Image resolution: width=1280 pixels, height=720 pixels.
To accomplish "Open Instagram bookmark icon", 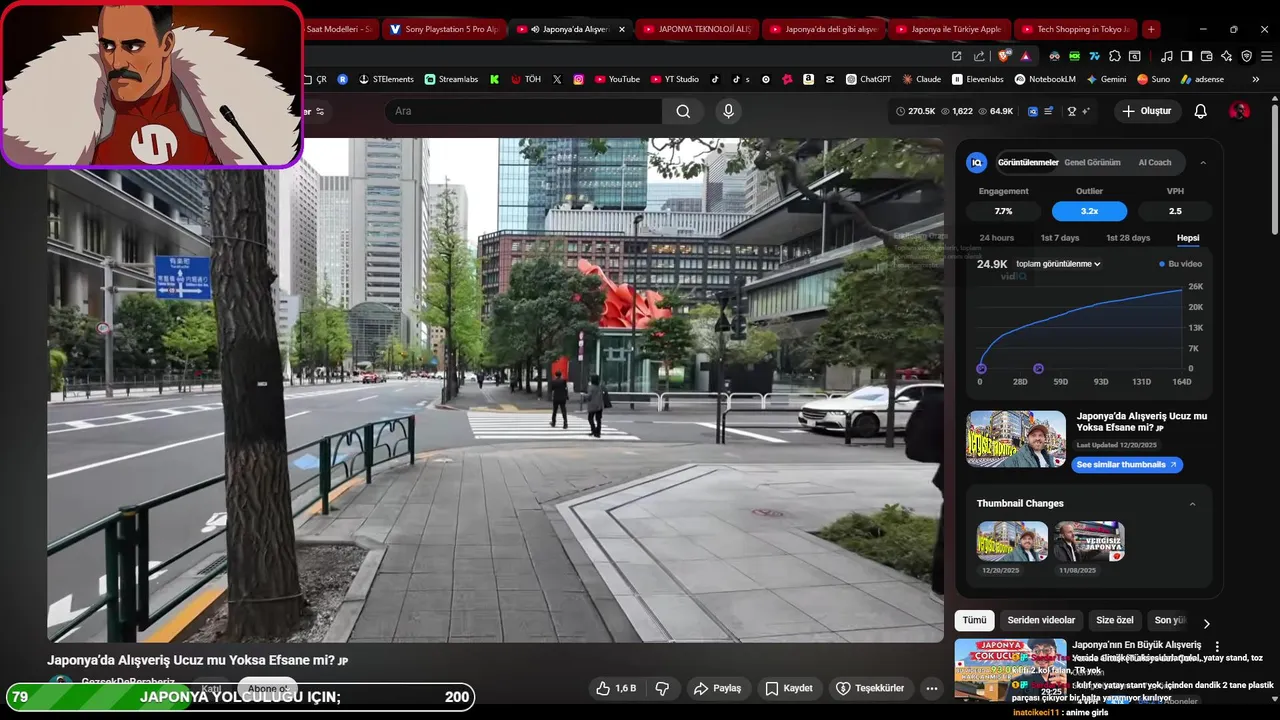I will click(x=578, y=79).
